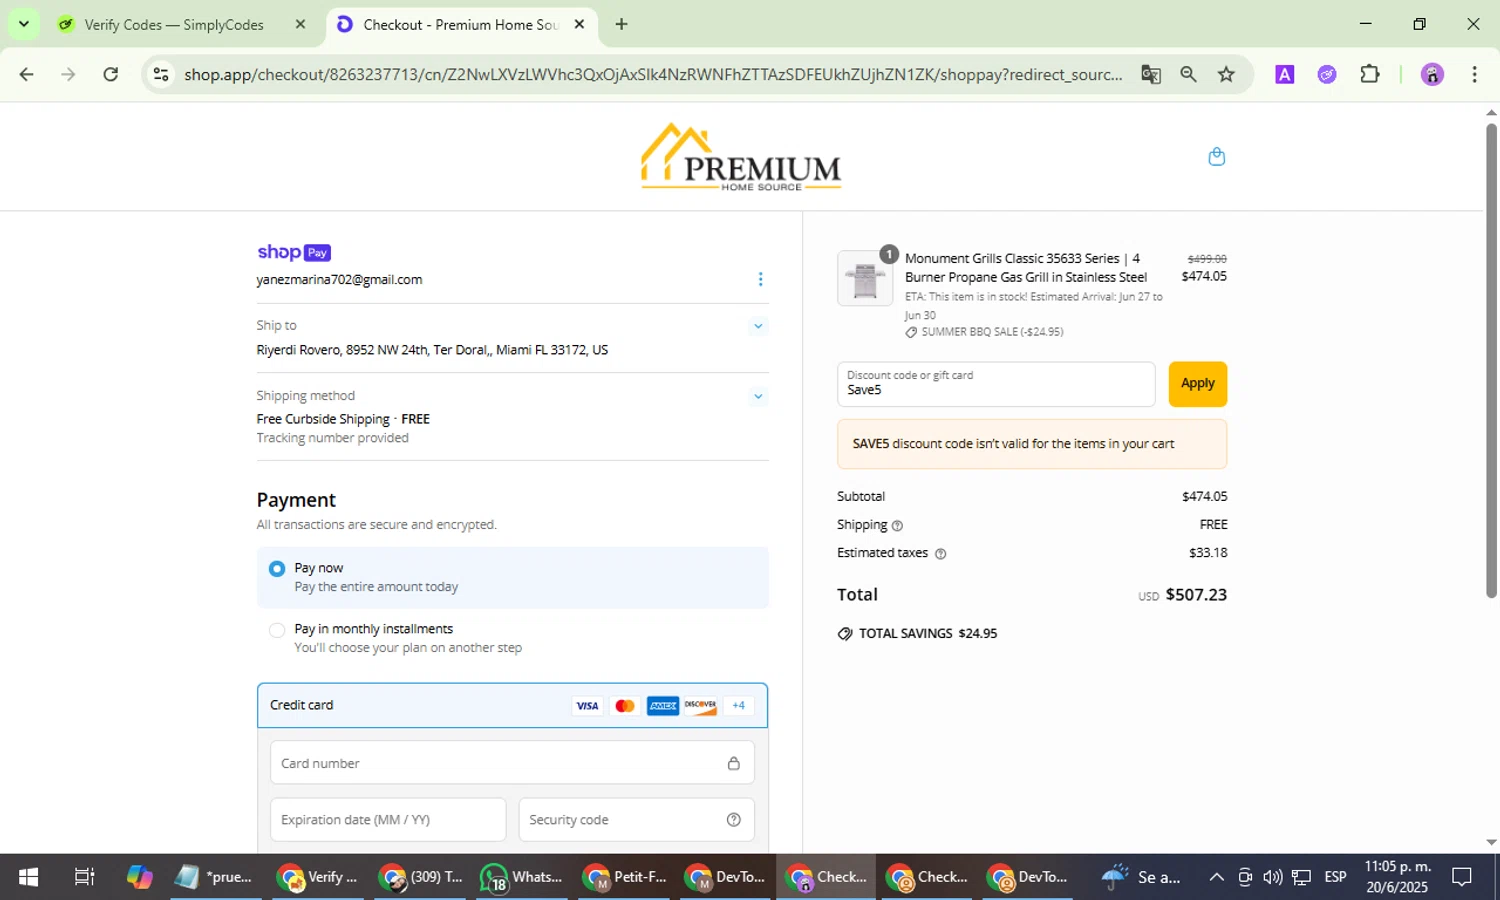Open the Extensions puzzle menu
The width and height of the screenshot is (1500, 900).
coord(1370,74)
